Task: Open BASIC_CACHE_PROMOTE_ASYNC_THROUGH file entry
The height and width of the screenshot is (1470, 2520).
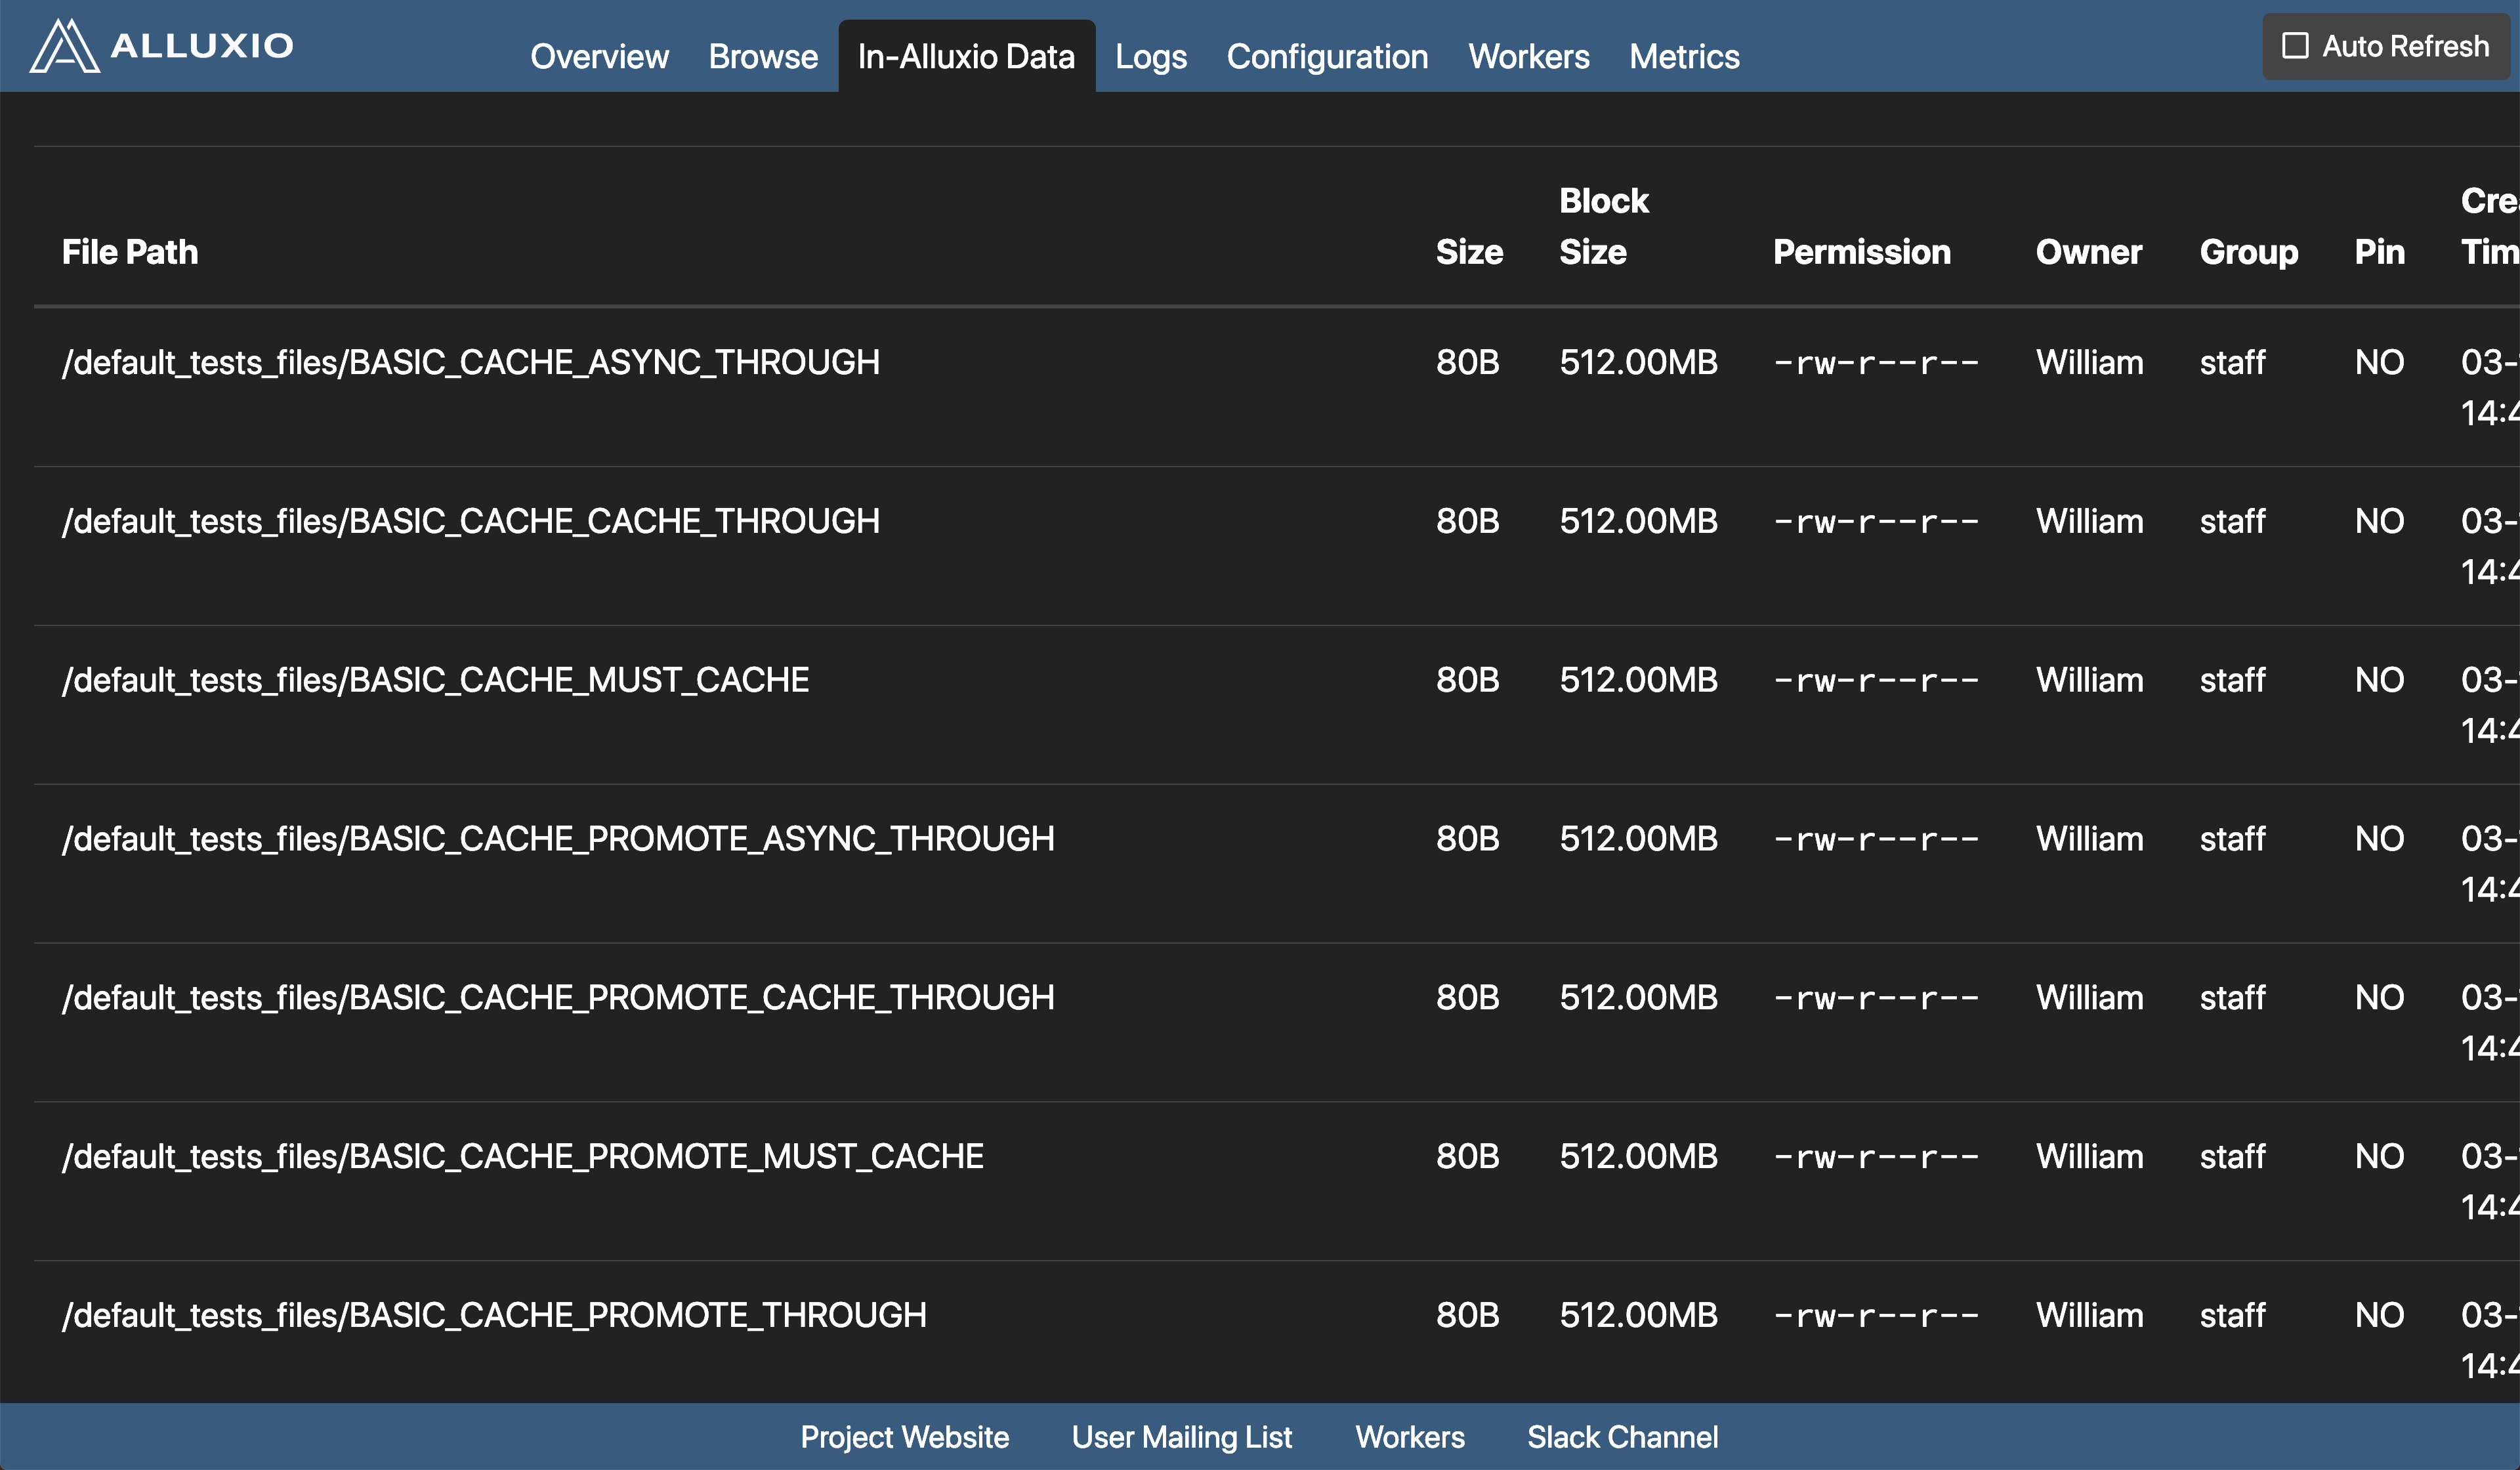Action: 558,839
